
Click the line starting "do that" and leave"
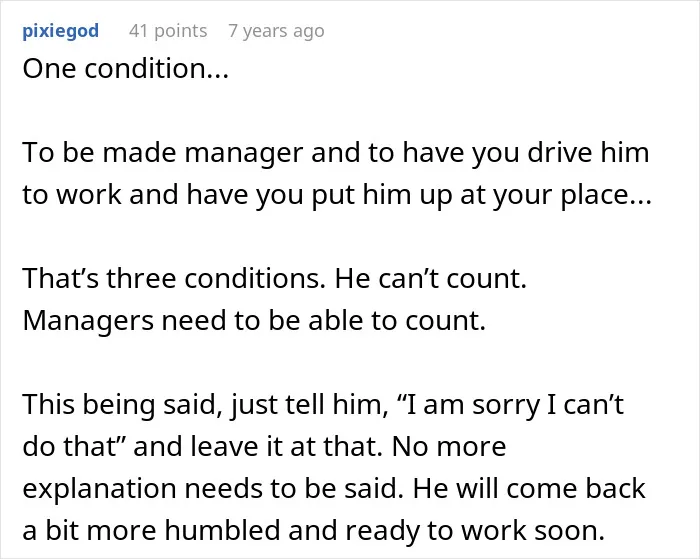point(264,446)
